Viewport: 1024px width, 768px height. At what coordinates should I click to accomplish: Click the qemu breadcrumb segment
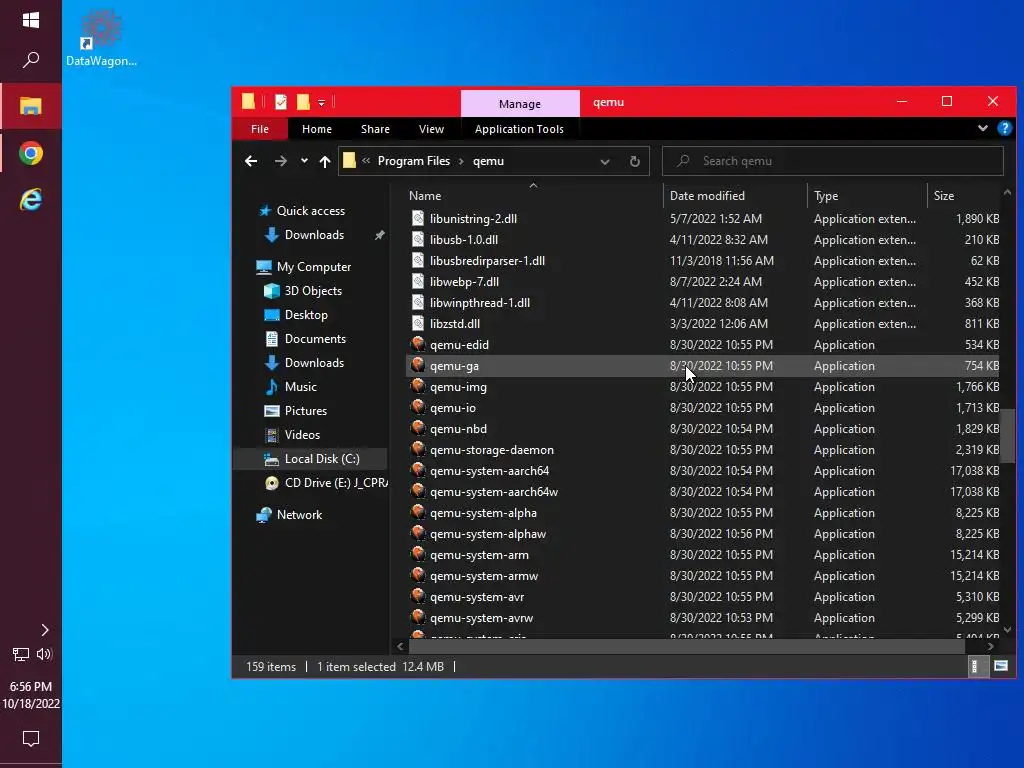coord(488,161)
